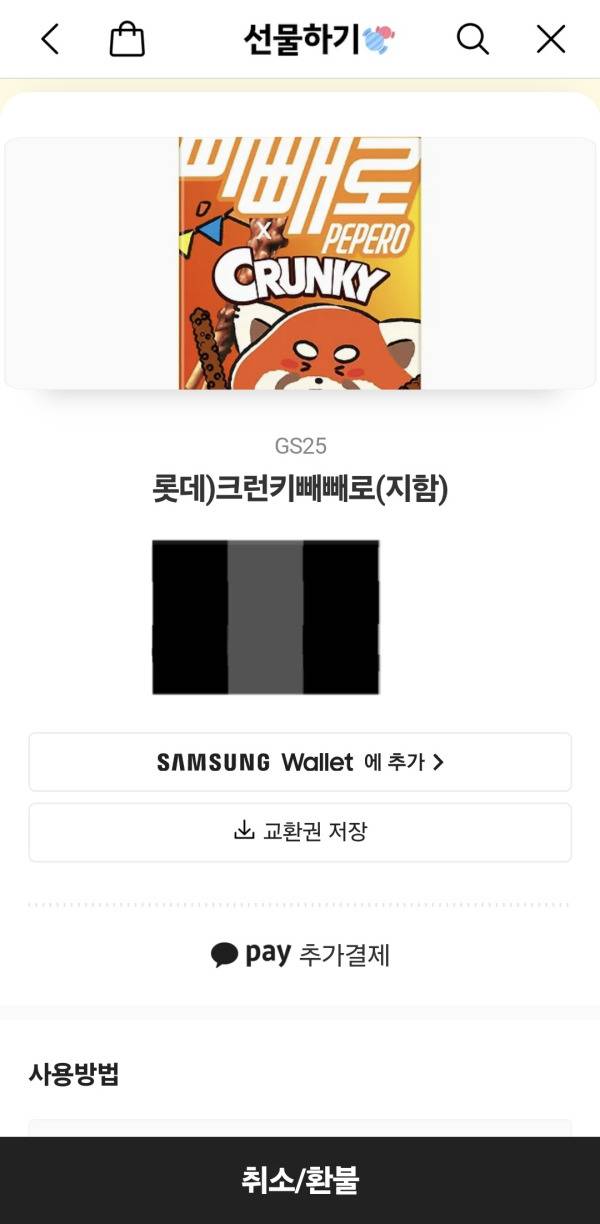Tap the blacked-out barcode image
Viewport: 600px width, 1224px height.
(265, 617)
